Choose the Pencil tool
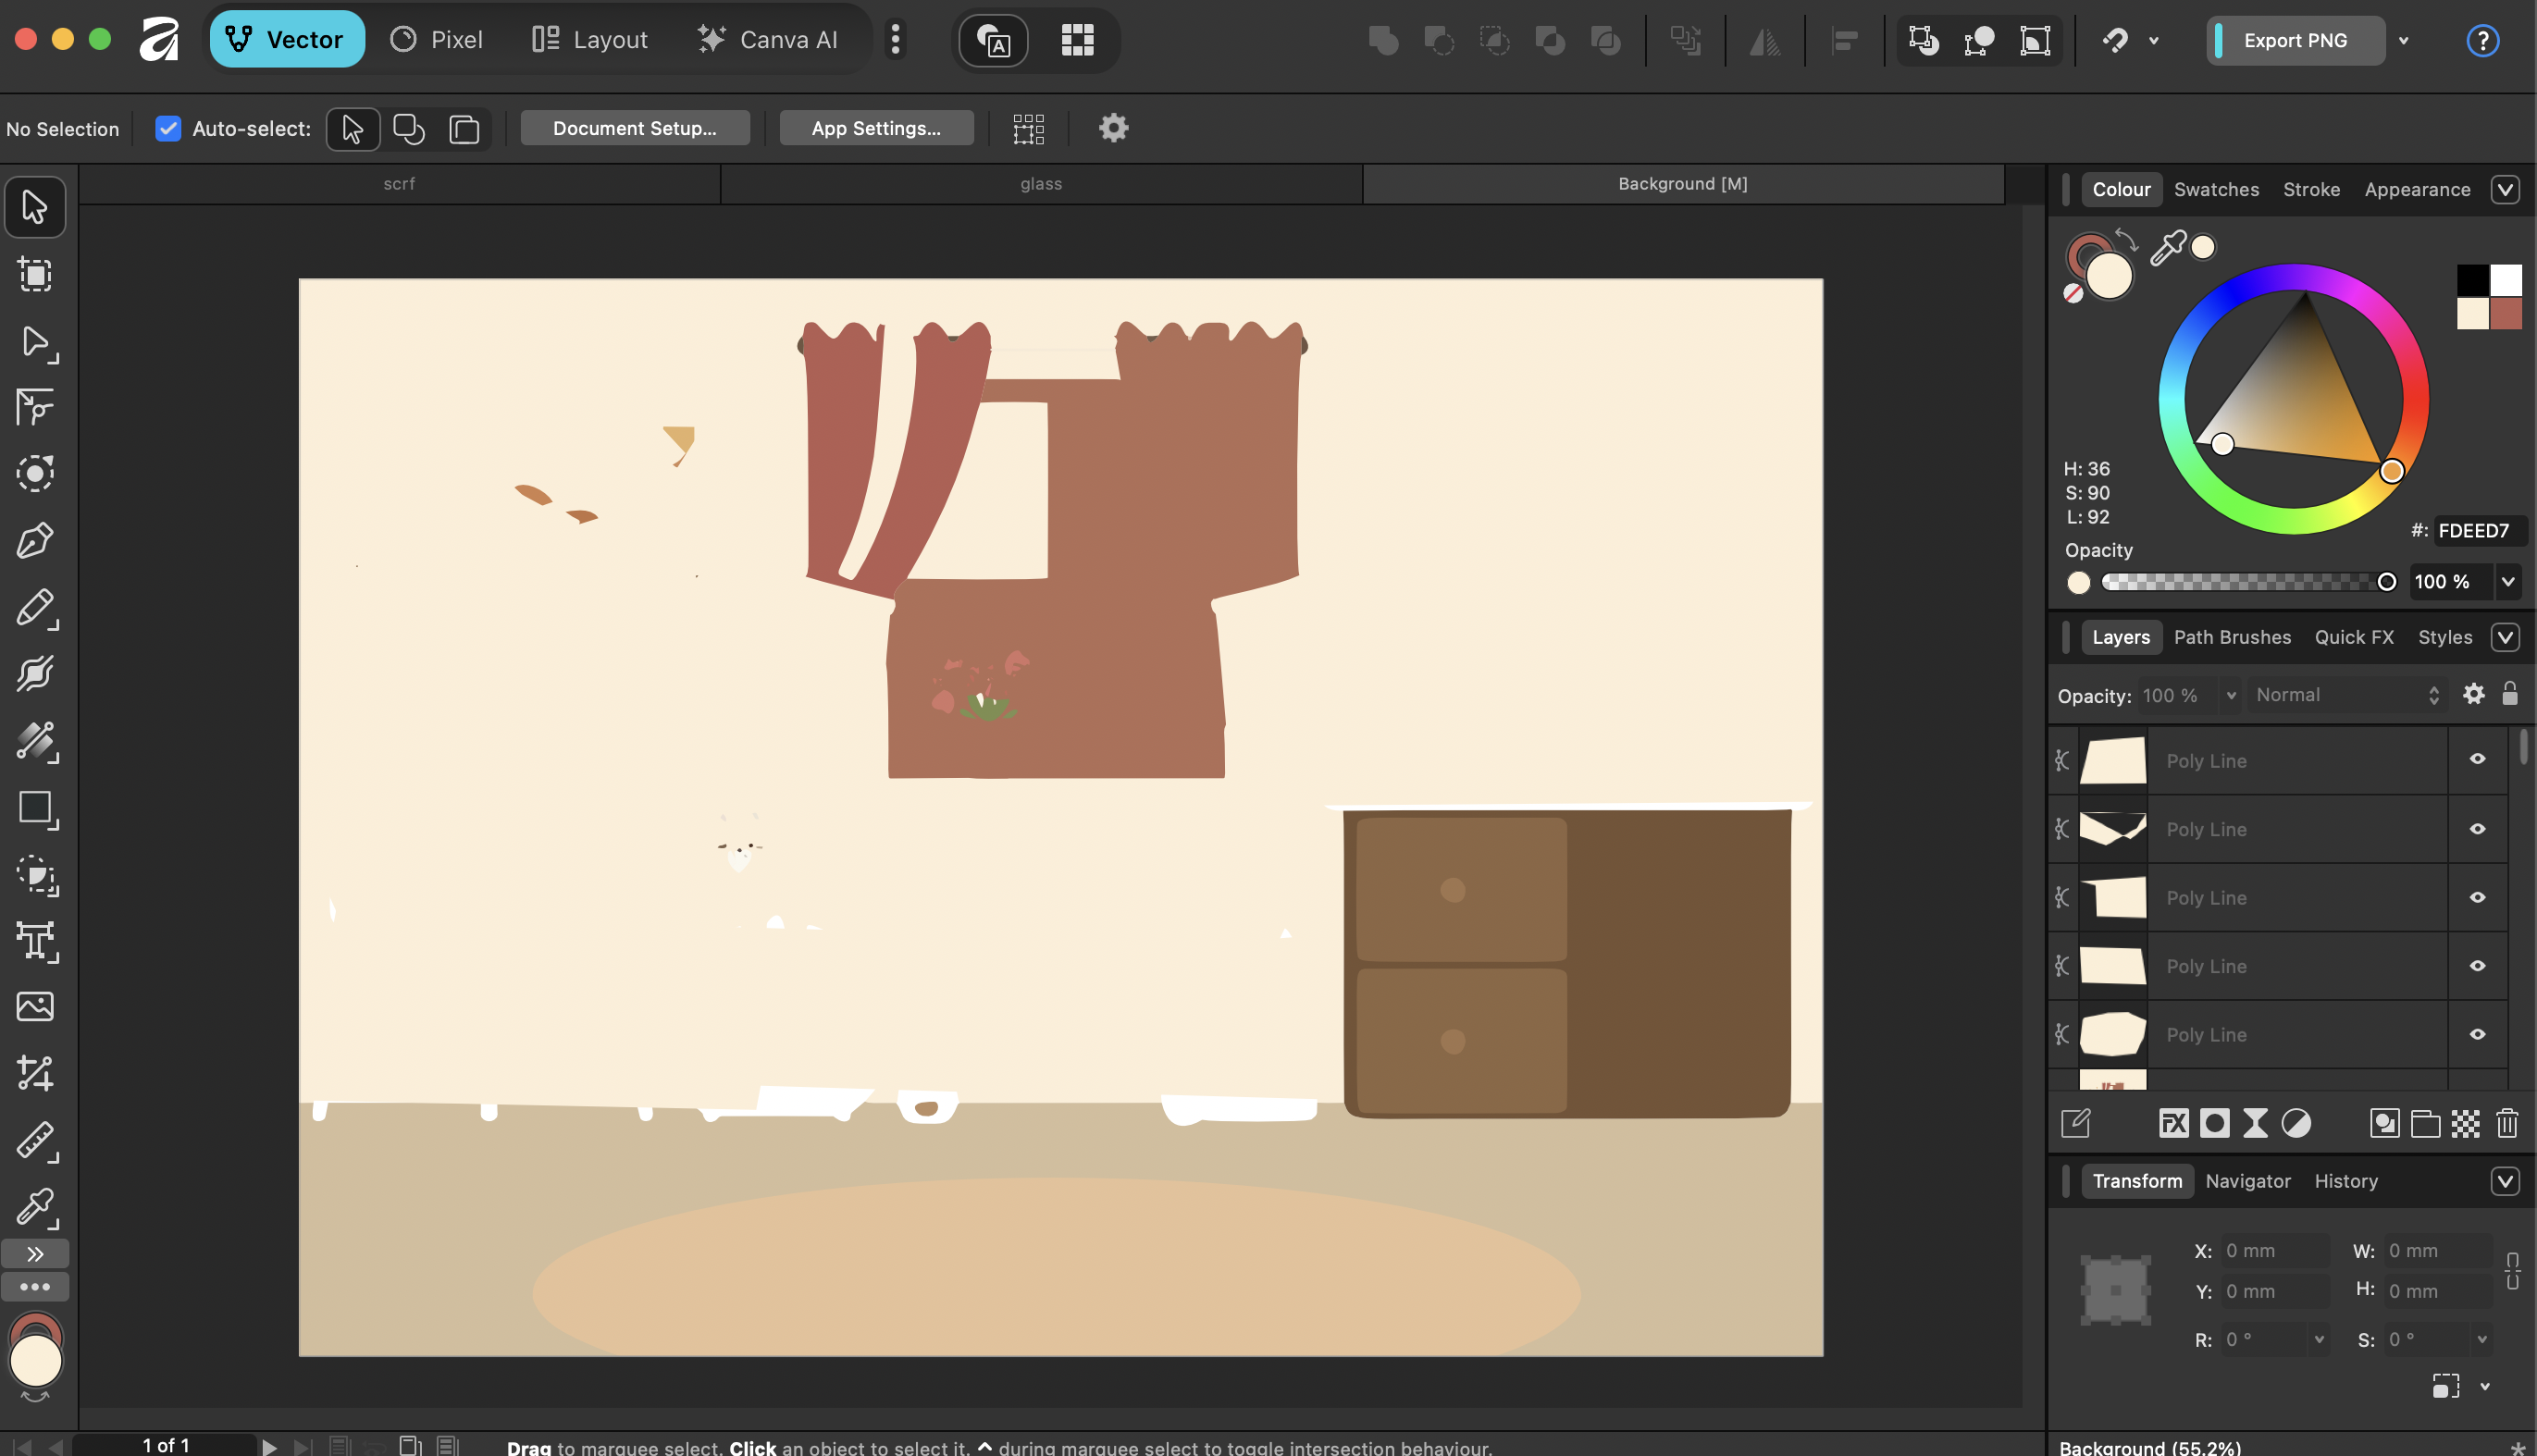The height and width of the screenshot is (1456, 2537). [x=35, y=608]
